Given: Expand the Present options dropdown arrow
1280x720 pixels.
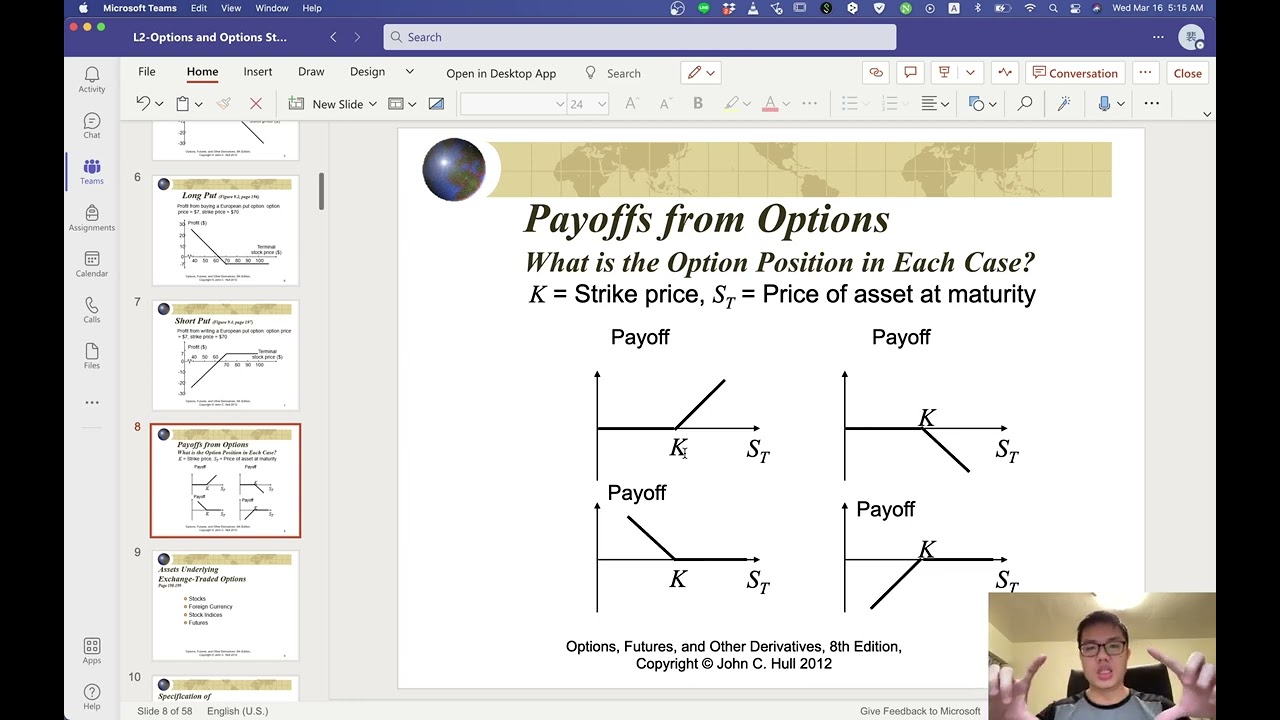Looking at the screenshot, I should pos(970,73).
